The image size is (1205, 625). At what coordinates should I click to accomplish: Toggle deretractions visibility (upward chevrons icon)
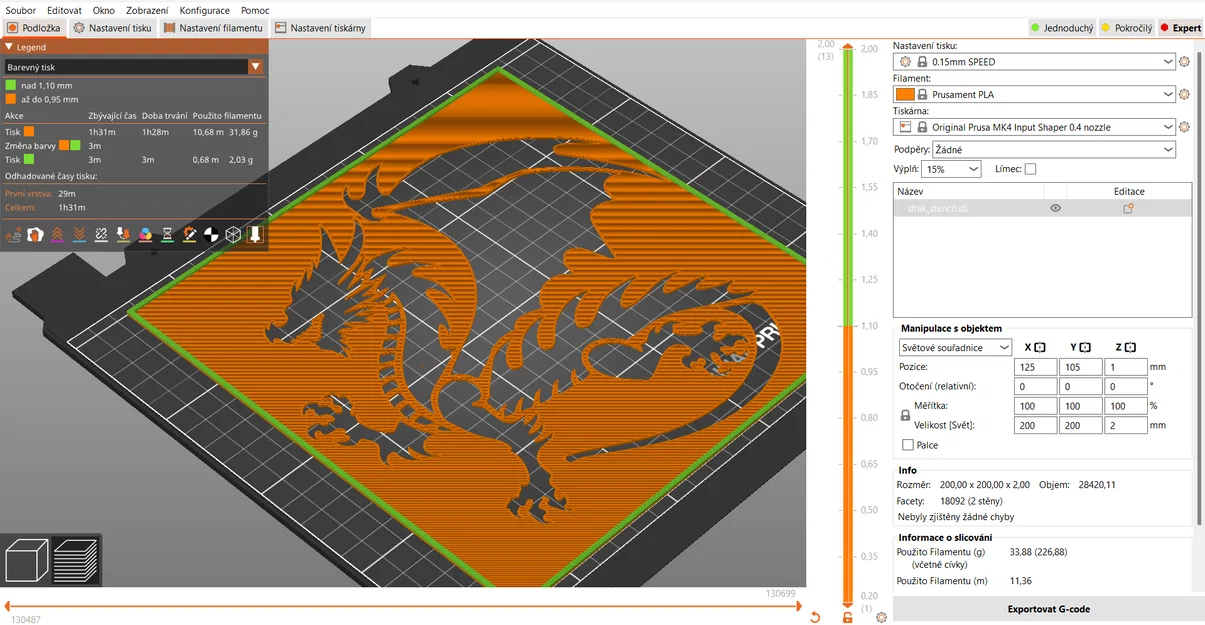click(57, 234)
